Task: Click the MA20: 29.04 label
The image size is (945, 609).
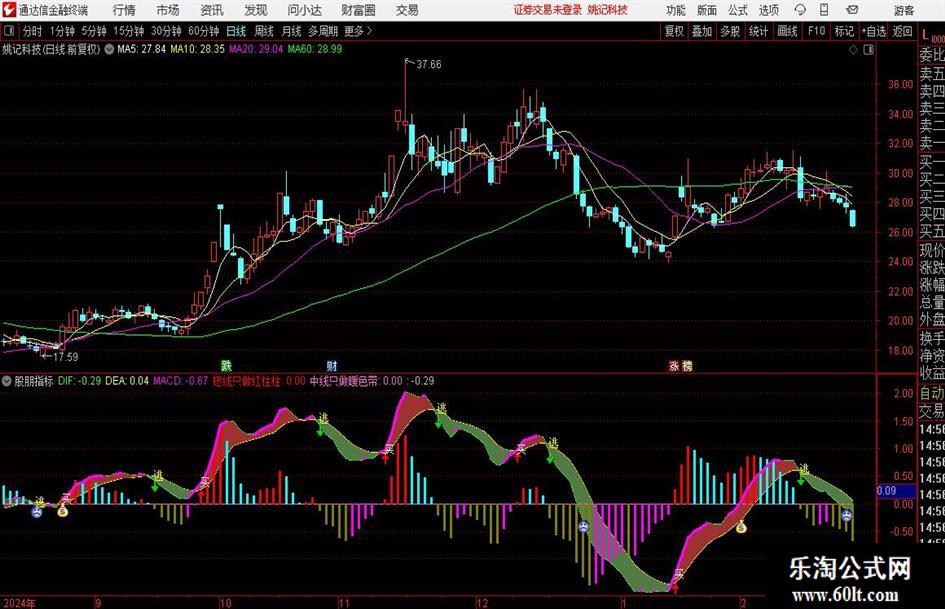Action: click(256, 49)
